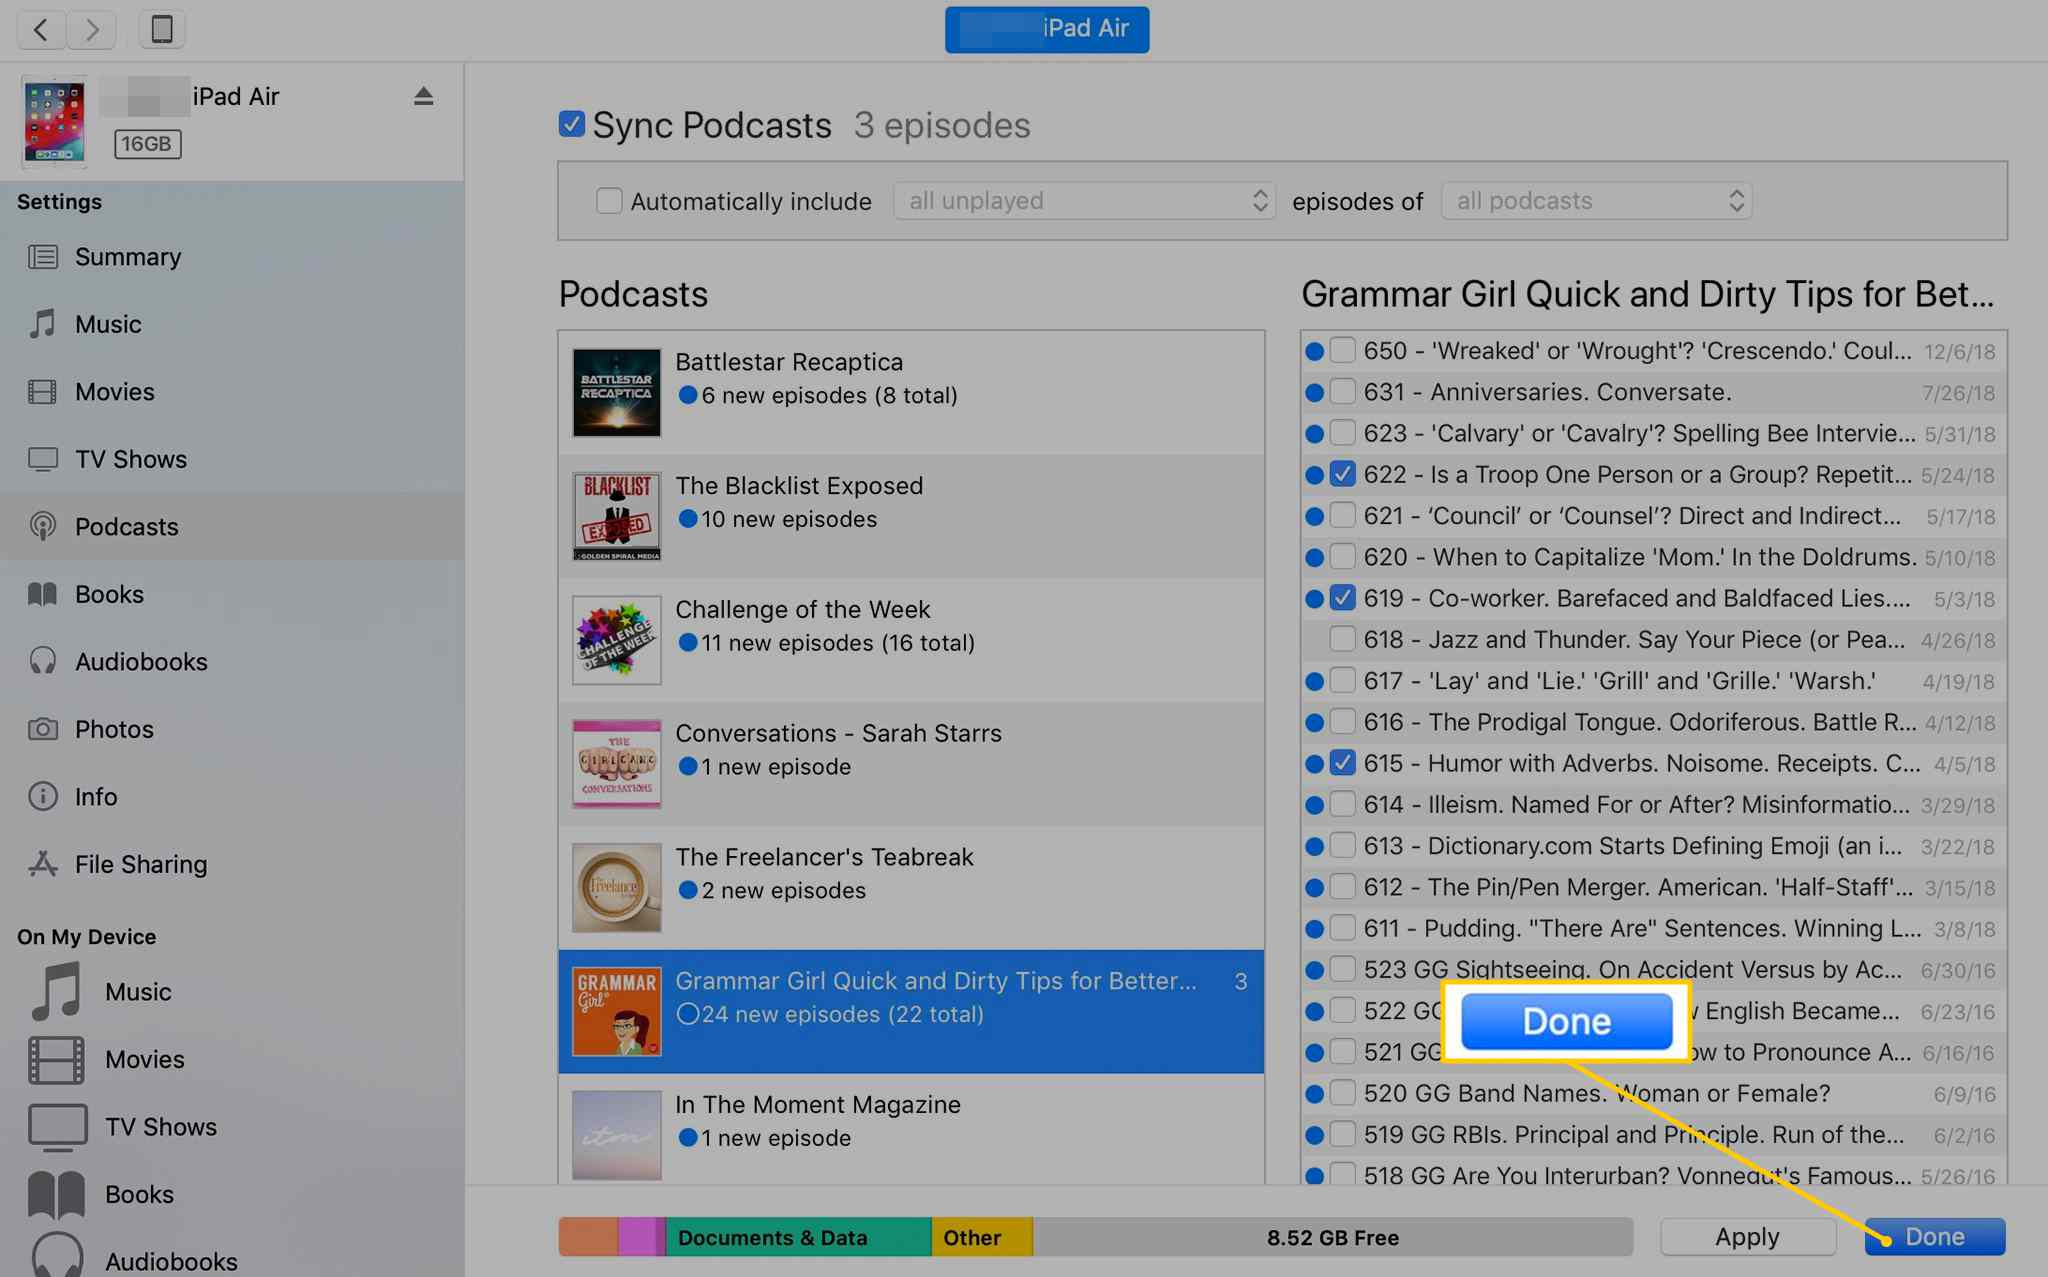Check episode 520 GG Band Names
The image size is (2048, 1277).
click(x=1343, y=1093)
